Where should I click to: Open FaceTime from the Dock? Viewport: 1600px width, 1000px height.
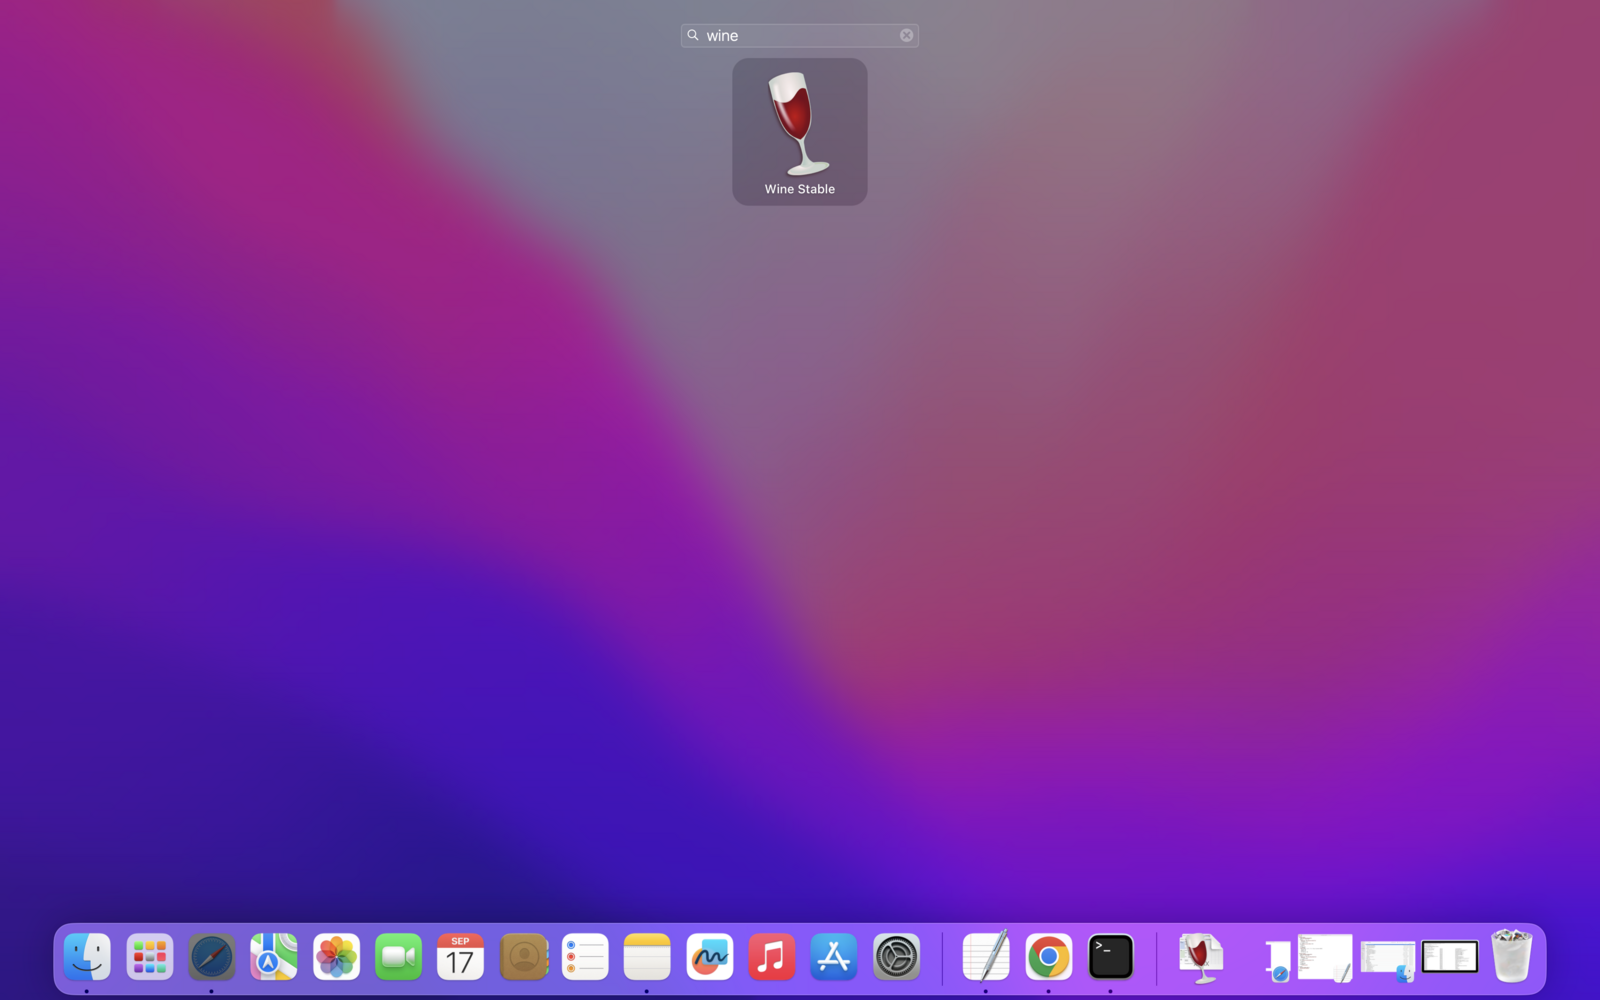[399, 957]
